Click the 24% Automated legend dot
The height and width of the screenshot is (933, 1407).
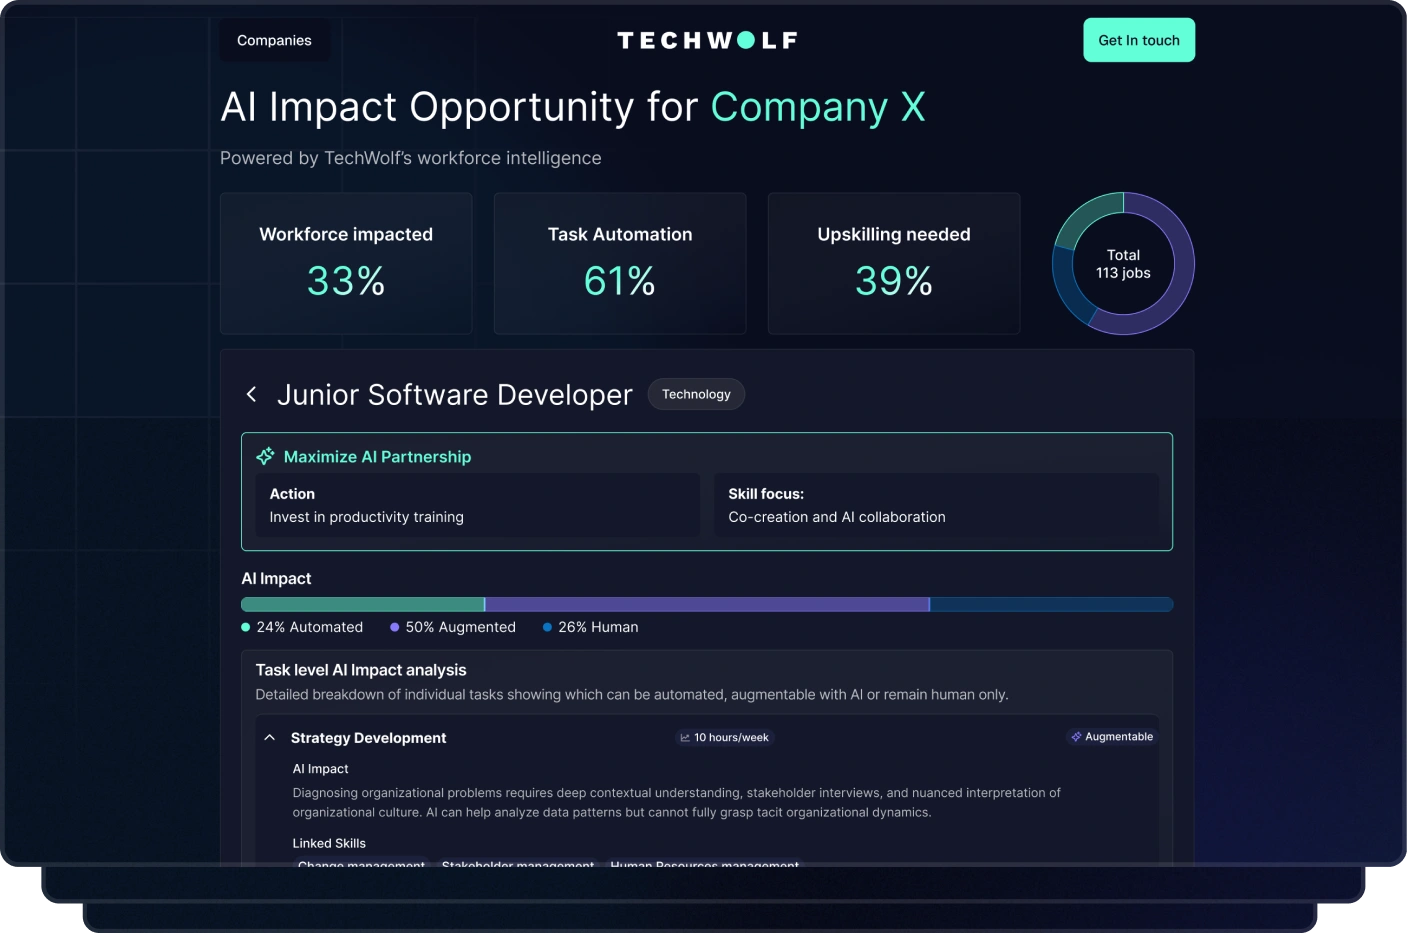[x=246, y=627]
